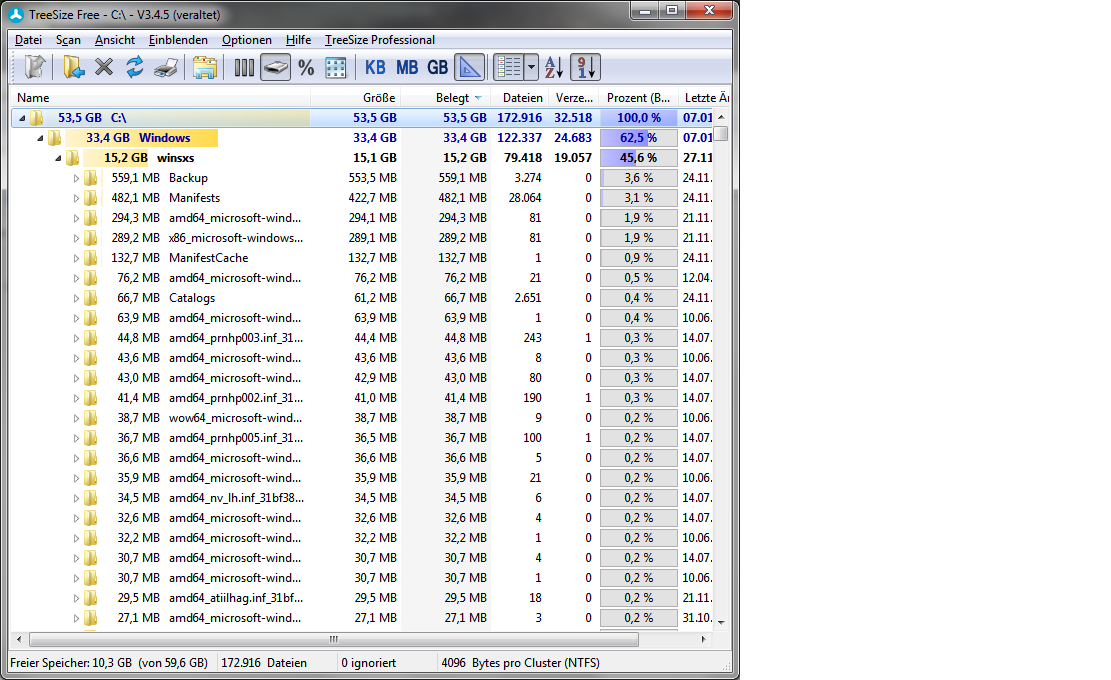Click the vertical scrollbar down arrow
The height and width of the screenshot is (680, 1111).
click(721, 623)
